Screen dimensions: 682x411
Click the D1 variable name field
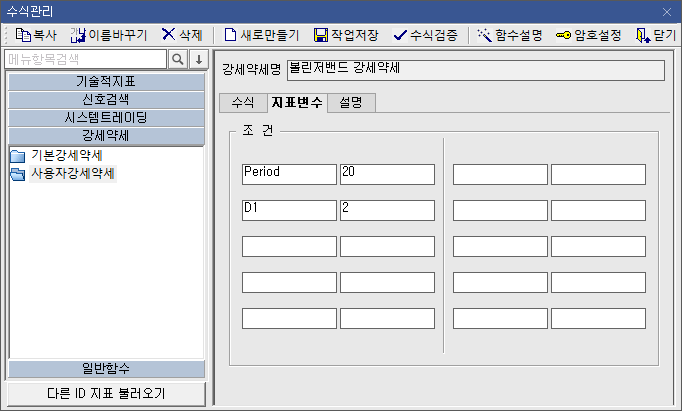pyautogui.click(x=289, y=210)
